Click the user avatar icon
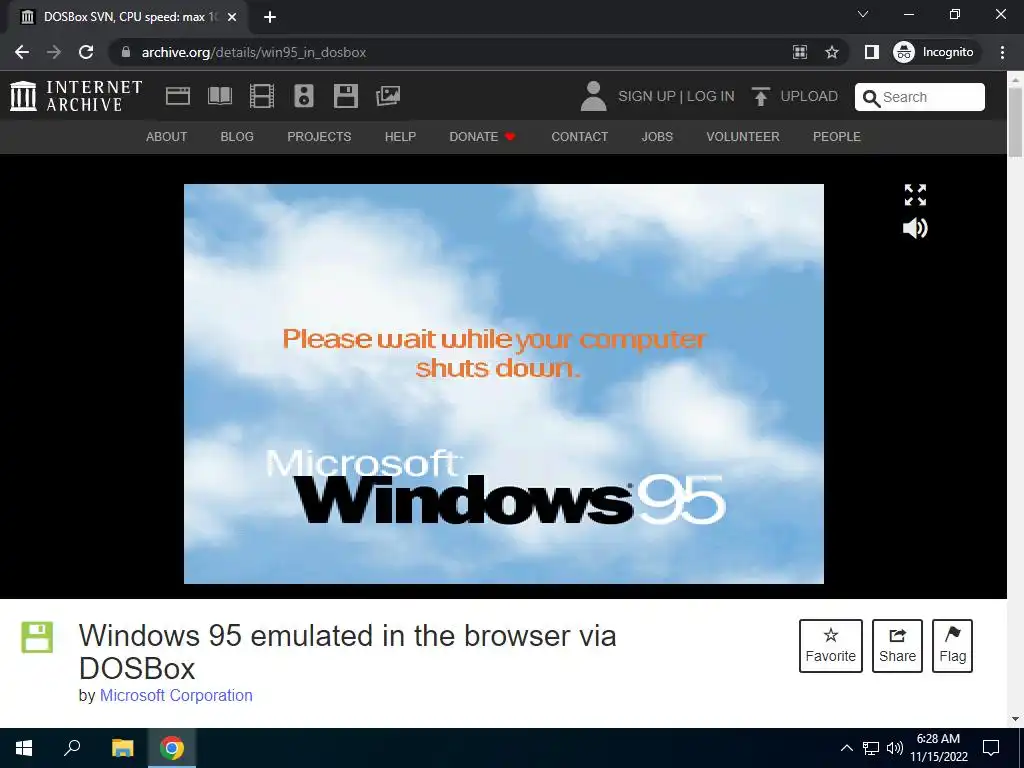 593,96
